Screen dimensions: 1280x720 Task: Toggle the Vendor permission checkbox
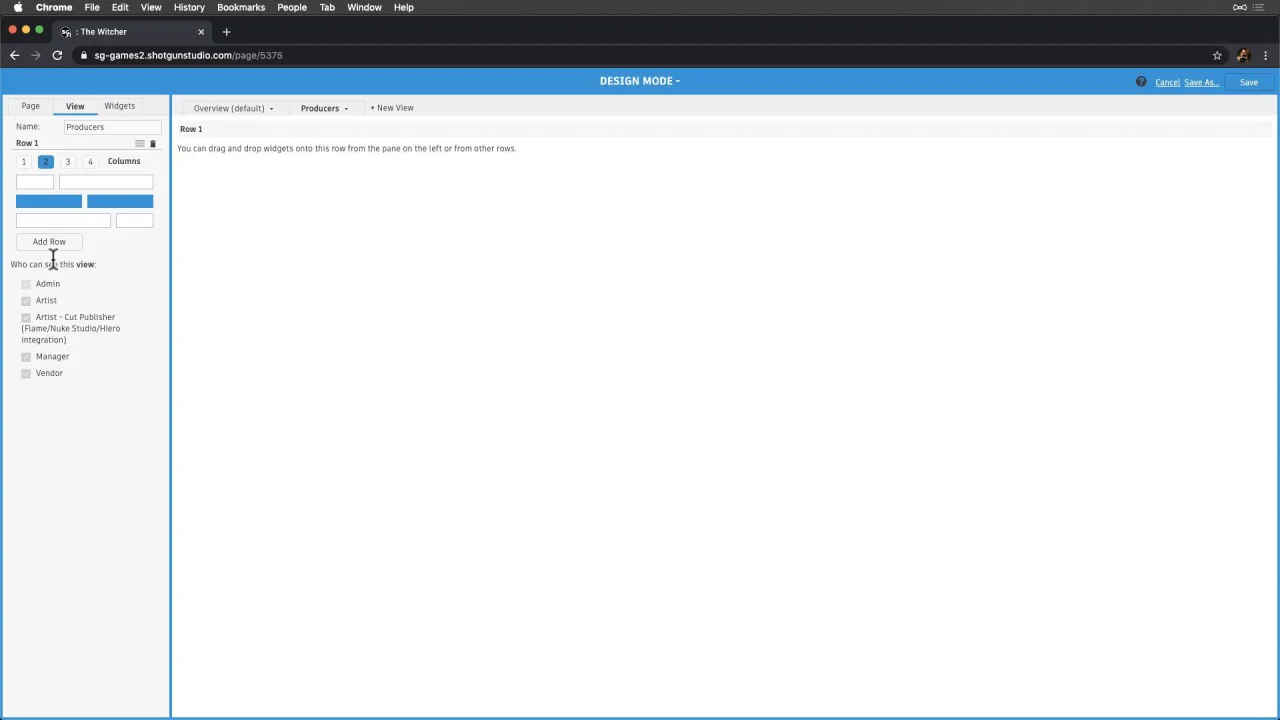tap(26, 374)
